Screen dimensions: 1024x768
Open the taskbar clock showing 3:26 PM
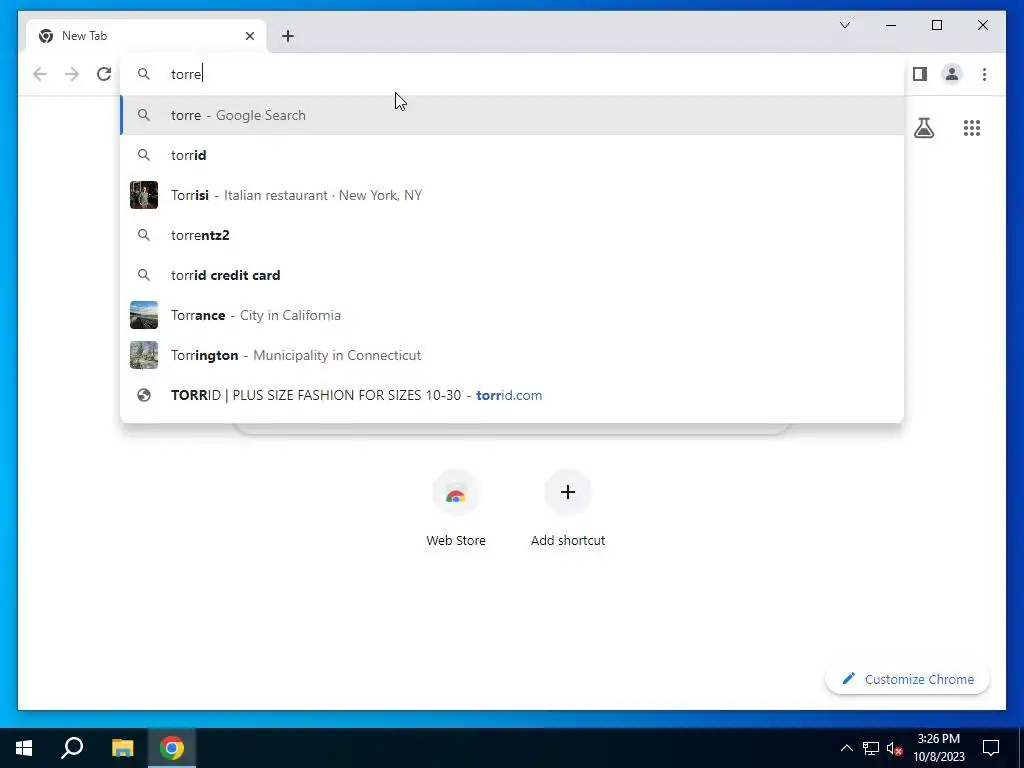[x=938, y=748]
